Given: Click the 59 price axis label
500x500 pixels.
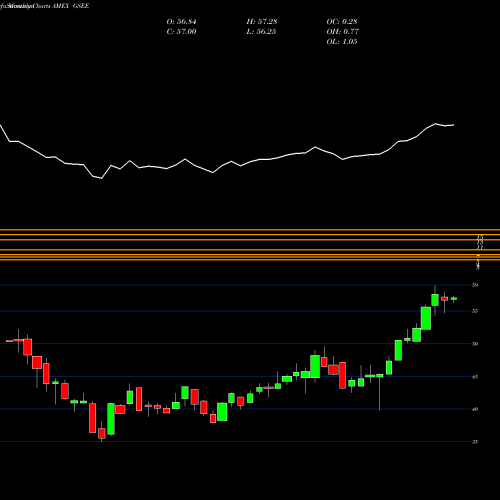Looking at the screenshot, I should [475, 285].
